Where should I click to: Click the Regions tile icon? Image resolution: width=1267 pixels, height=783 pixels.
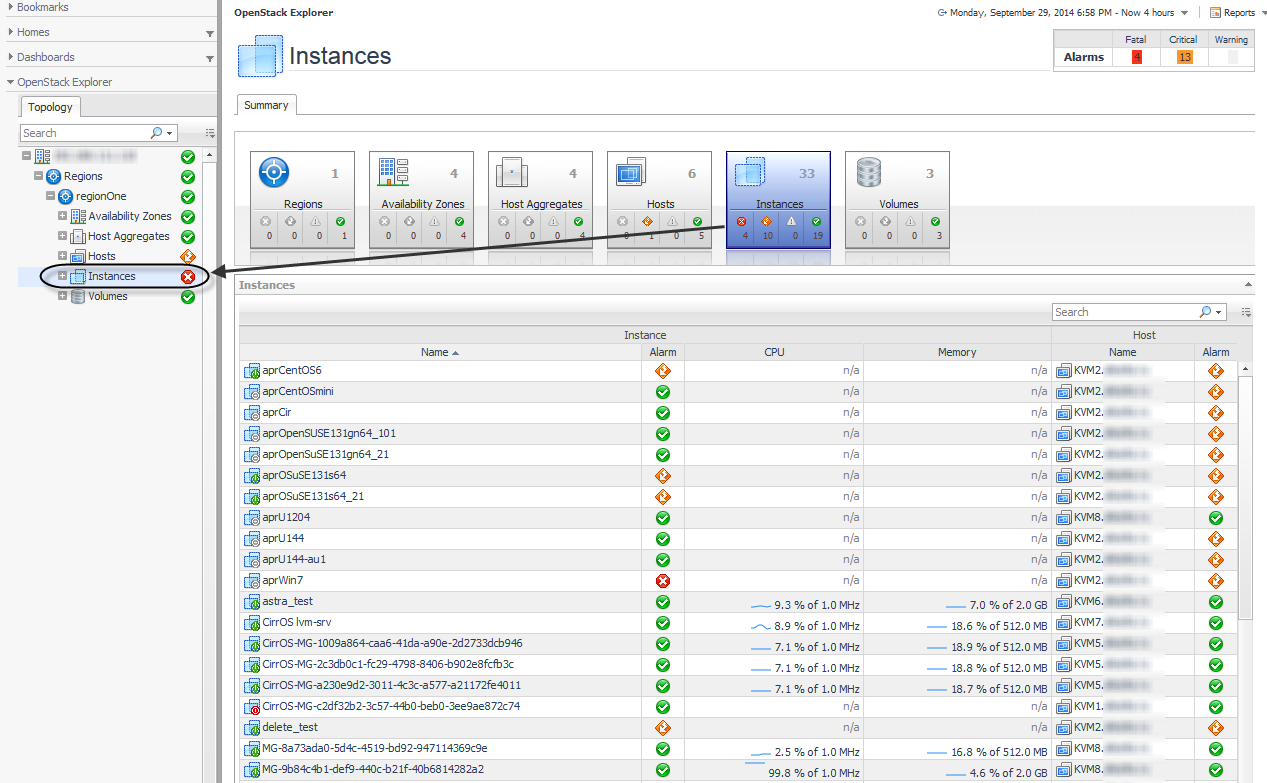click(274, 173)
